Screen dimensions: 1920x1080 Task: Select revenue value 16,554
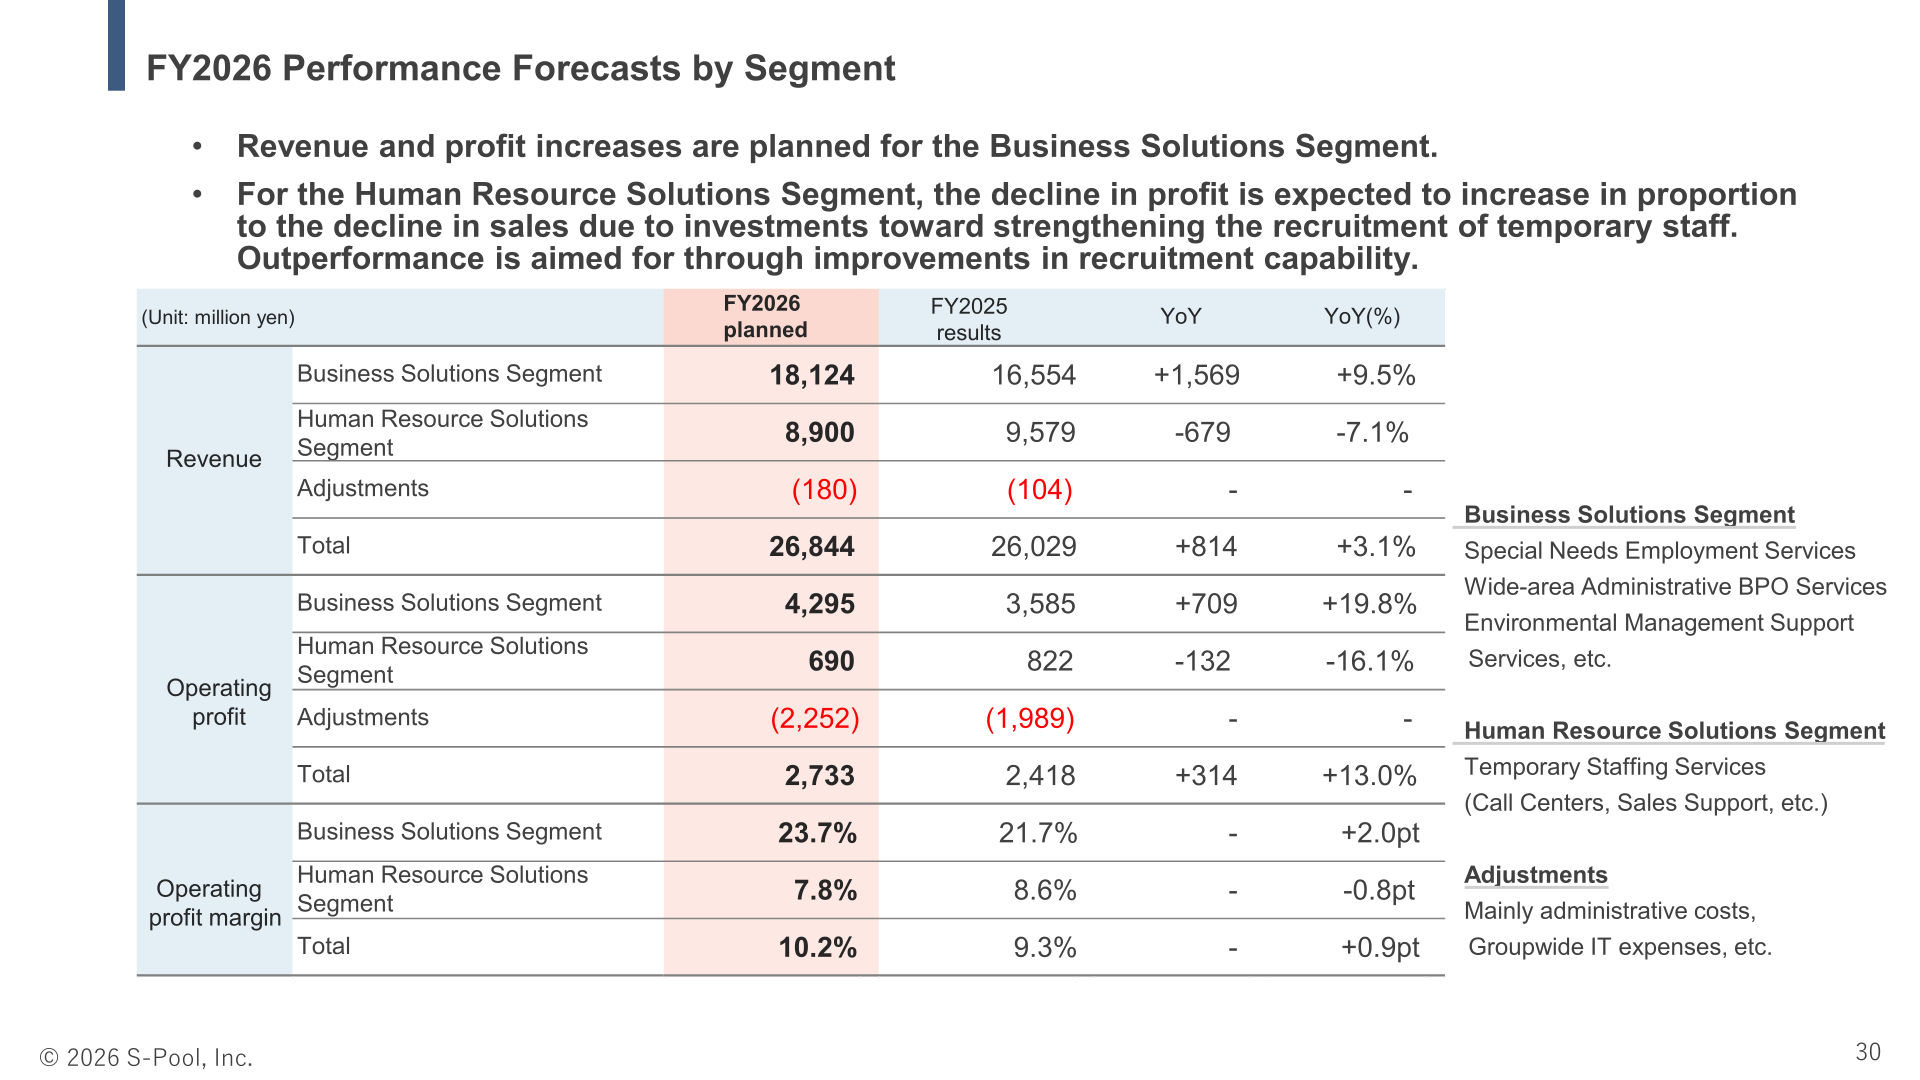tap(1034, 375)
